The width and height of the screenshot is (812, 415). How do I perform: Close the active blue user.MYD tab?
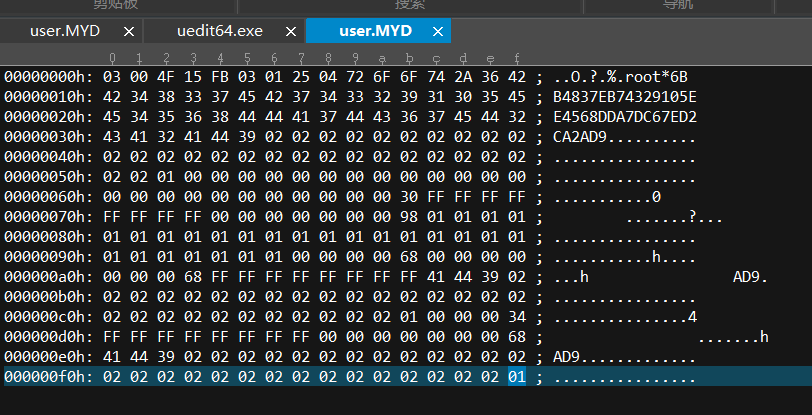coord(438,32)
